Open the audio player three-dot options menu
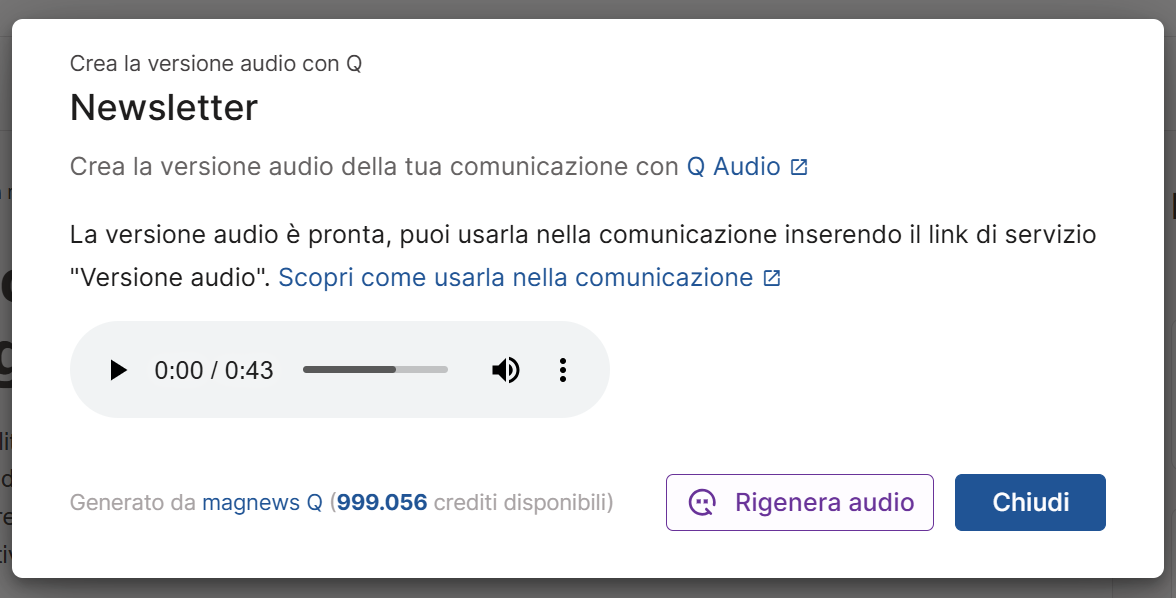Screen dimensions: 1176x598 [x=563, y=370]
